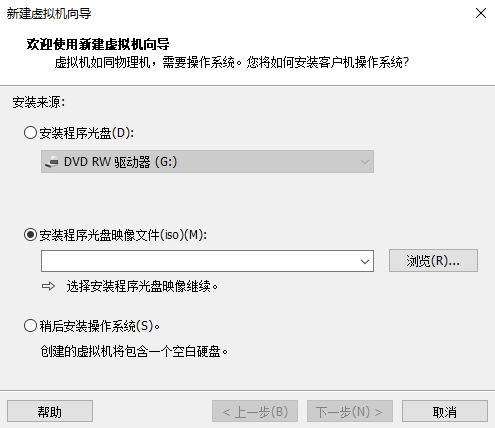Select the 安装程序光盘映像文件(iso) radio option

(30, 235)
